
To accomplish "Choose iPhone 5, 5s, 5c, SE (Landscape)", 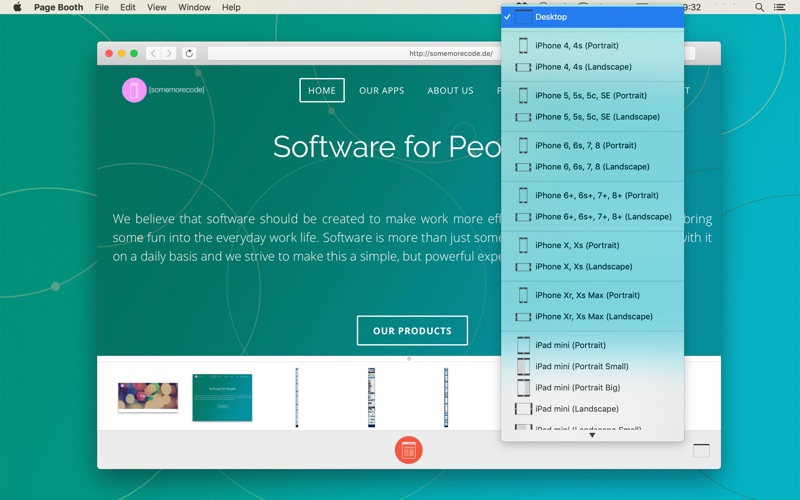I will tap(592, 117).
